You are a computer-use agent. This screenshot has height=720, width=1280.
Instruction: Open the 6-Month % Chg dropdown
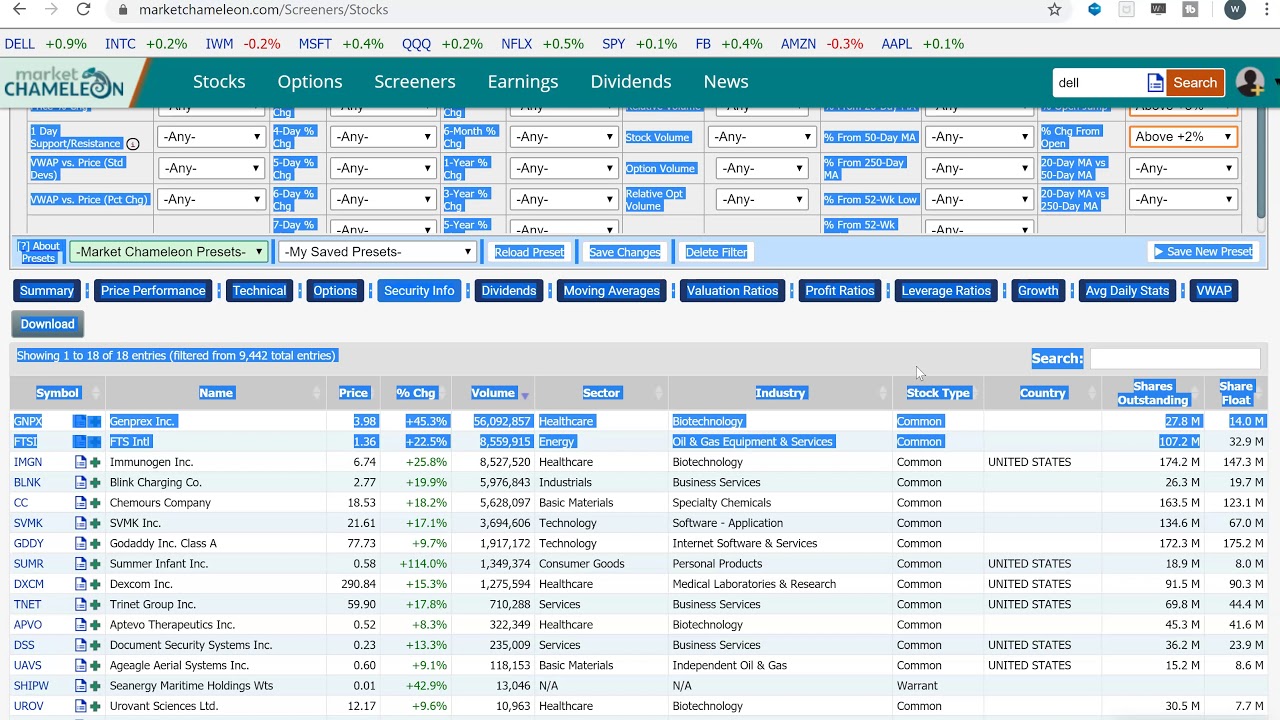563,137
